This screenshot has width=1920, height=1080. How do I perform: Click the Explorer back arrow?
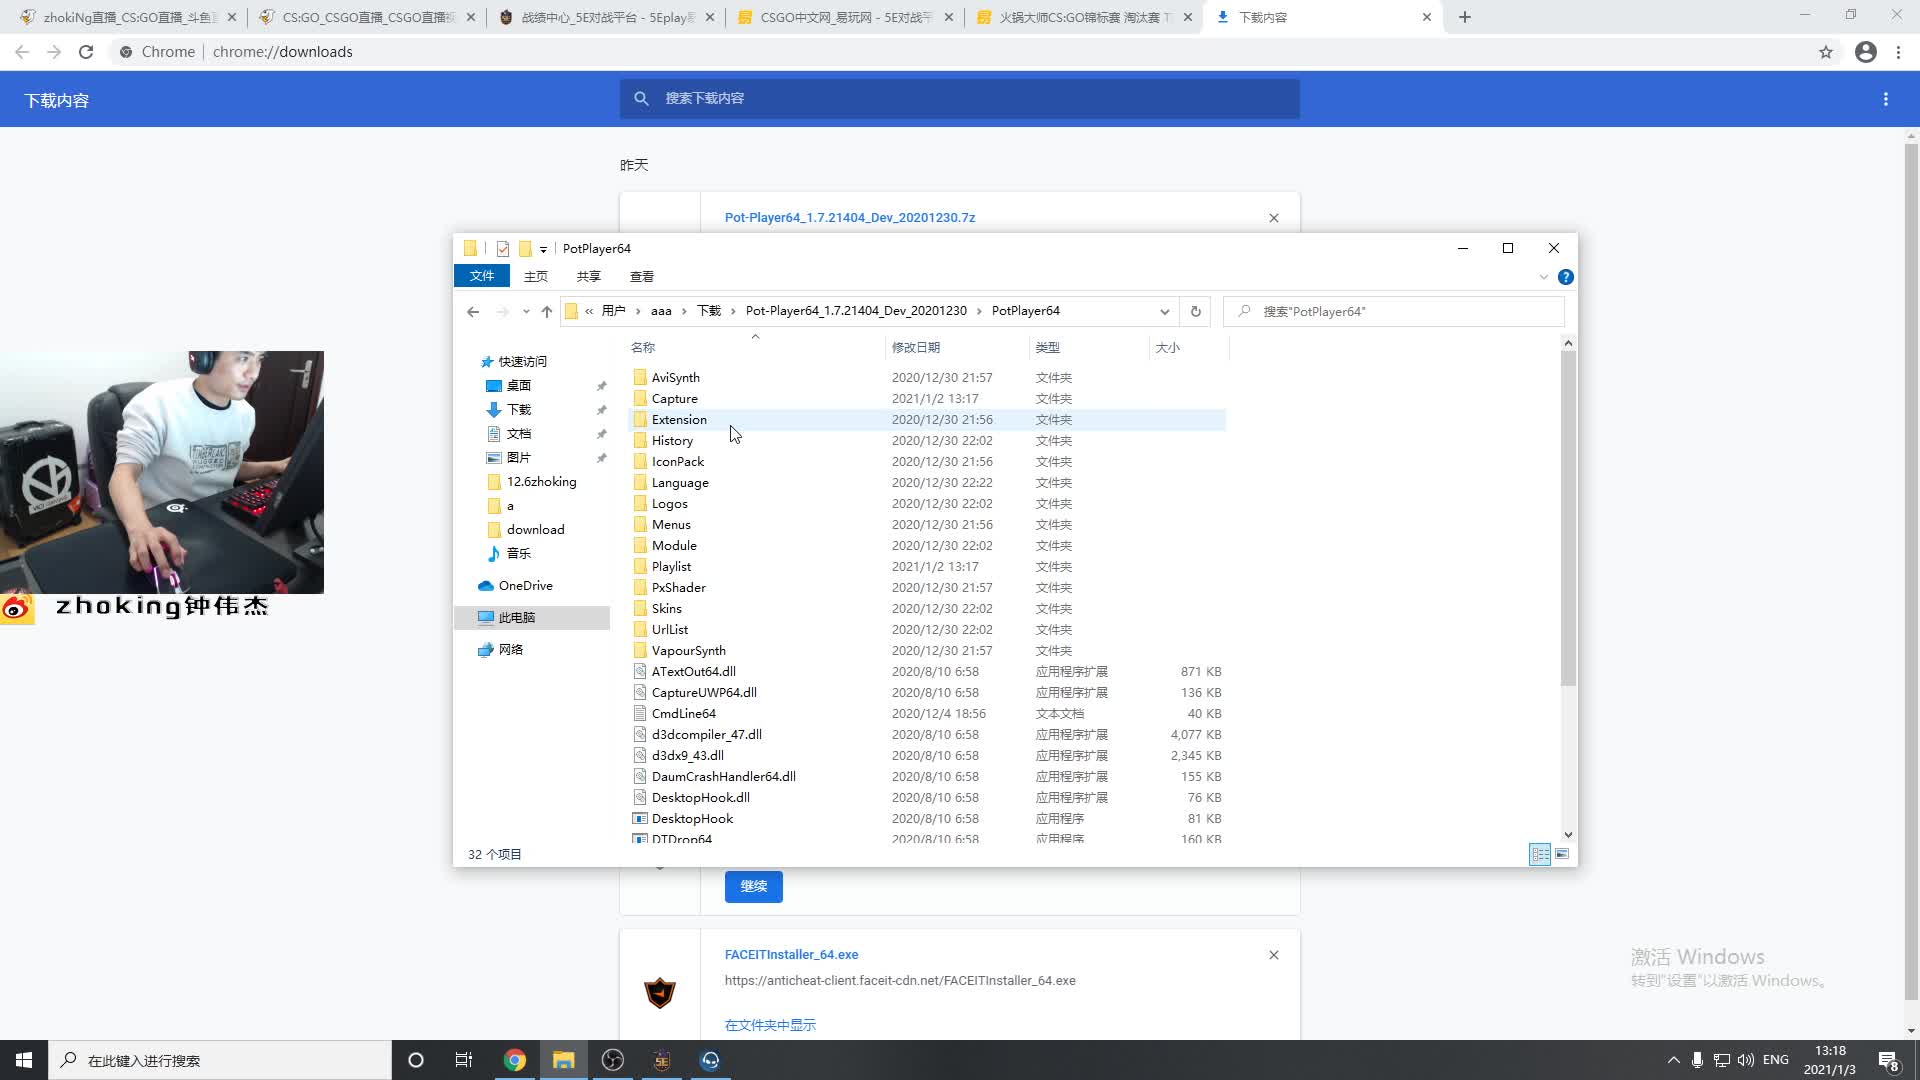(x=473, y=311)
